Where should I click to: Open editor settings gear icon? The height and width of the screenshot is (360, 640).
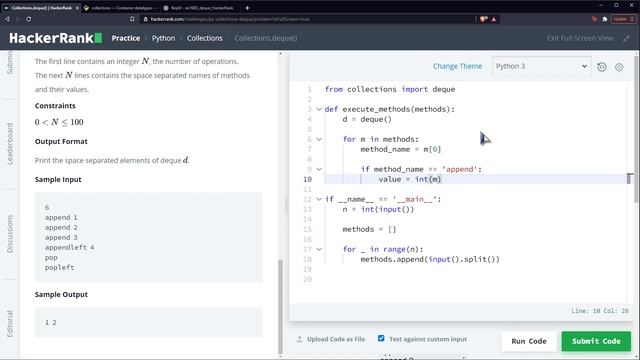click(619, 67)
